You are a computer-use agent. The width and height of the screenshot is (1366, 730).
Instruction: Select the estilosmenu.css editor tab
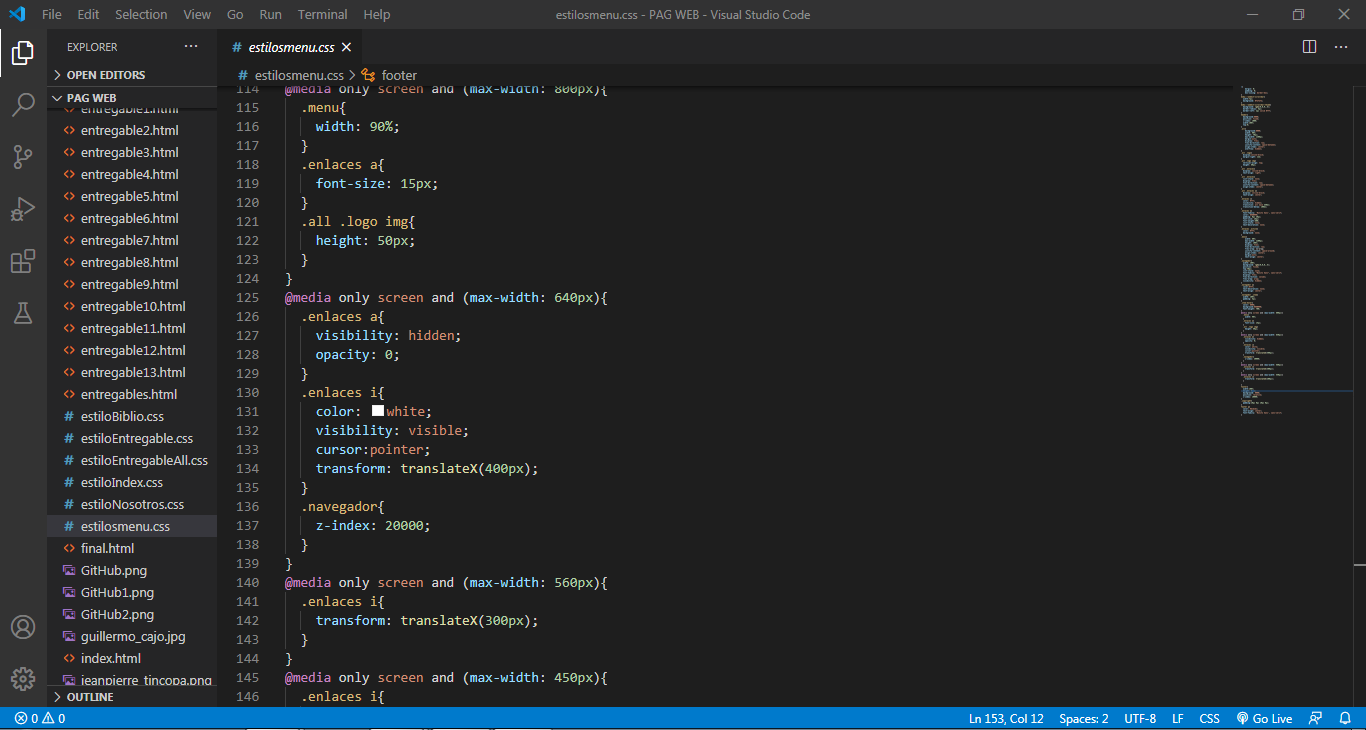290,47
